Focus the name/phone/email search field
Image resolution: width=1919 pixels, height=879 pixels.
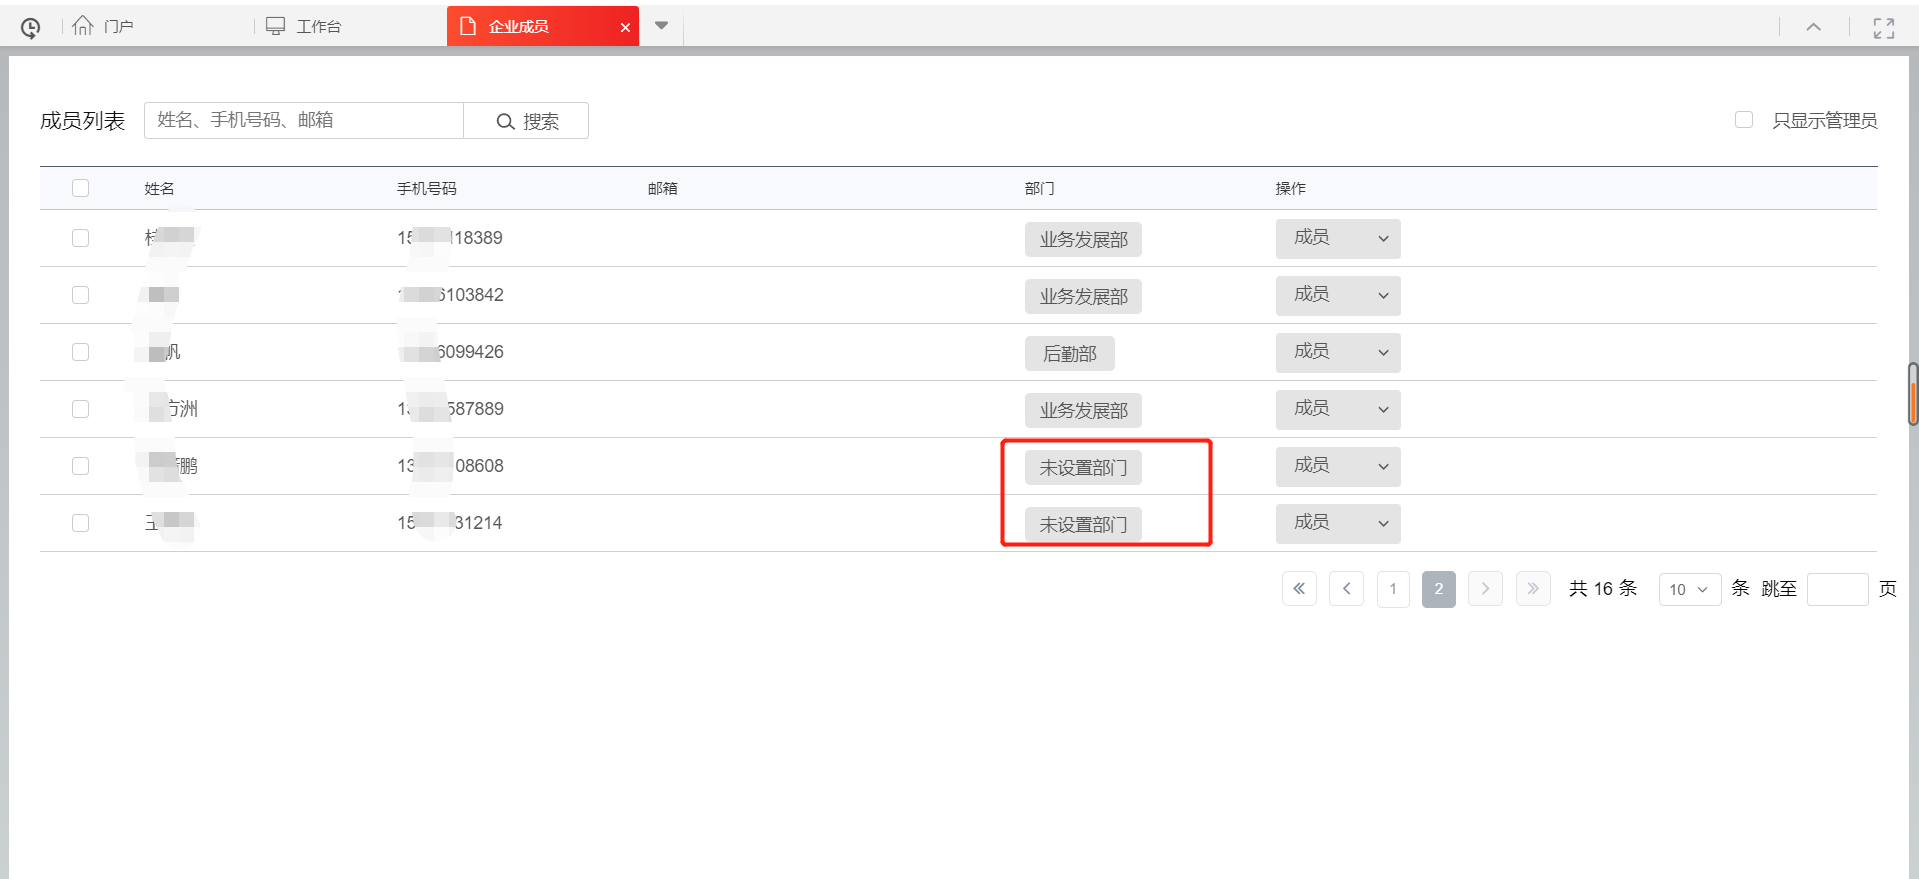coord(304,121)
